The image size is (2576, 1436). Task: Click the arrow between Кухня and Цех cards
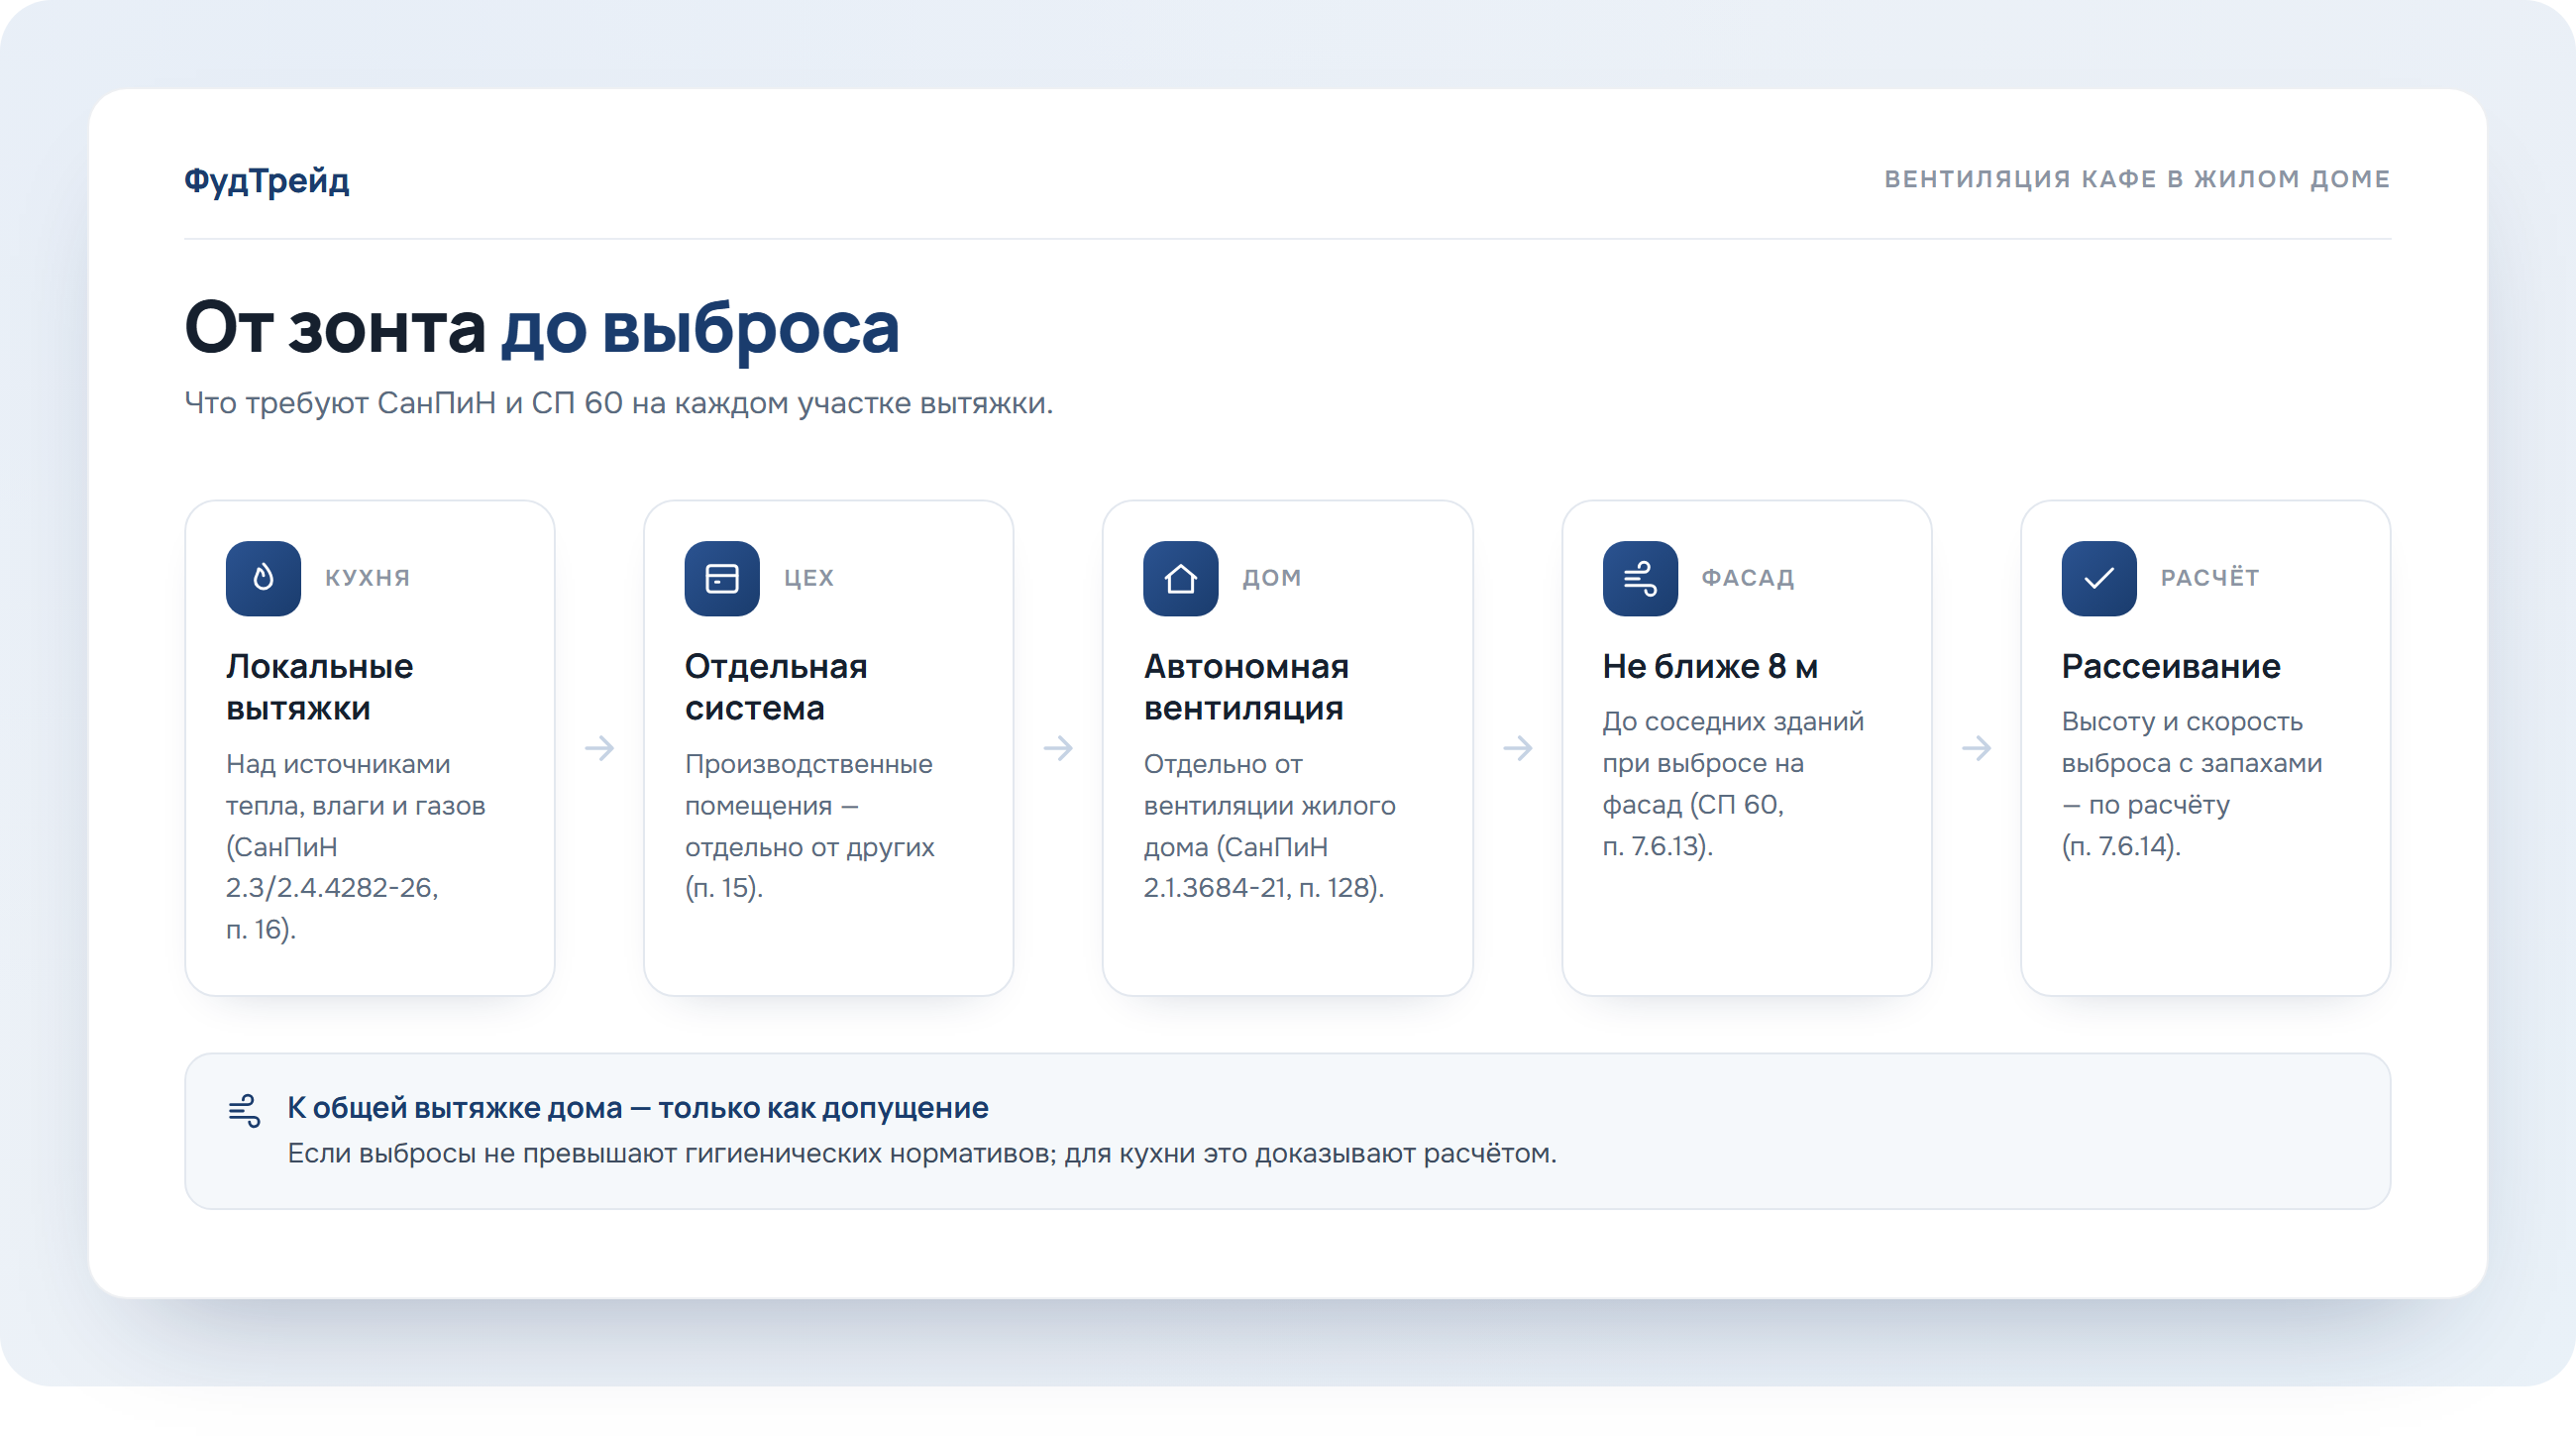600,748
